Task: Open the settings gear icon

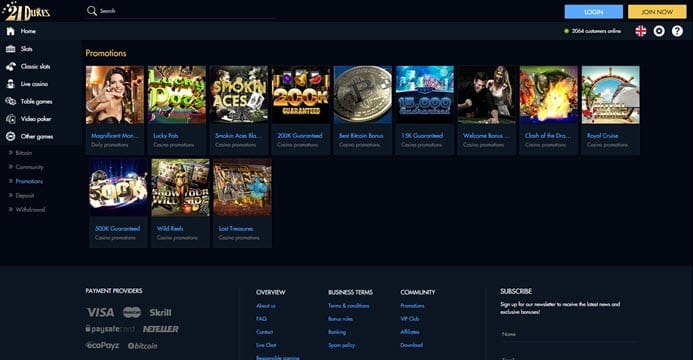Action: (659, 31)
